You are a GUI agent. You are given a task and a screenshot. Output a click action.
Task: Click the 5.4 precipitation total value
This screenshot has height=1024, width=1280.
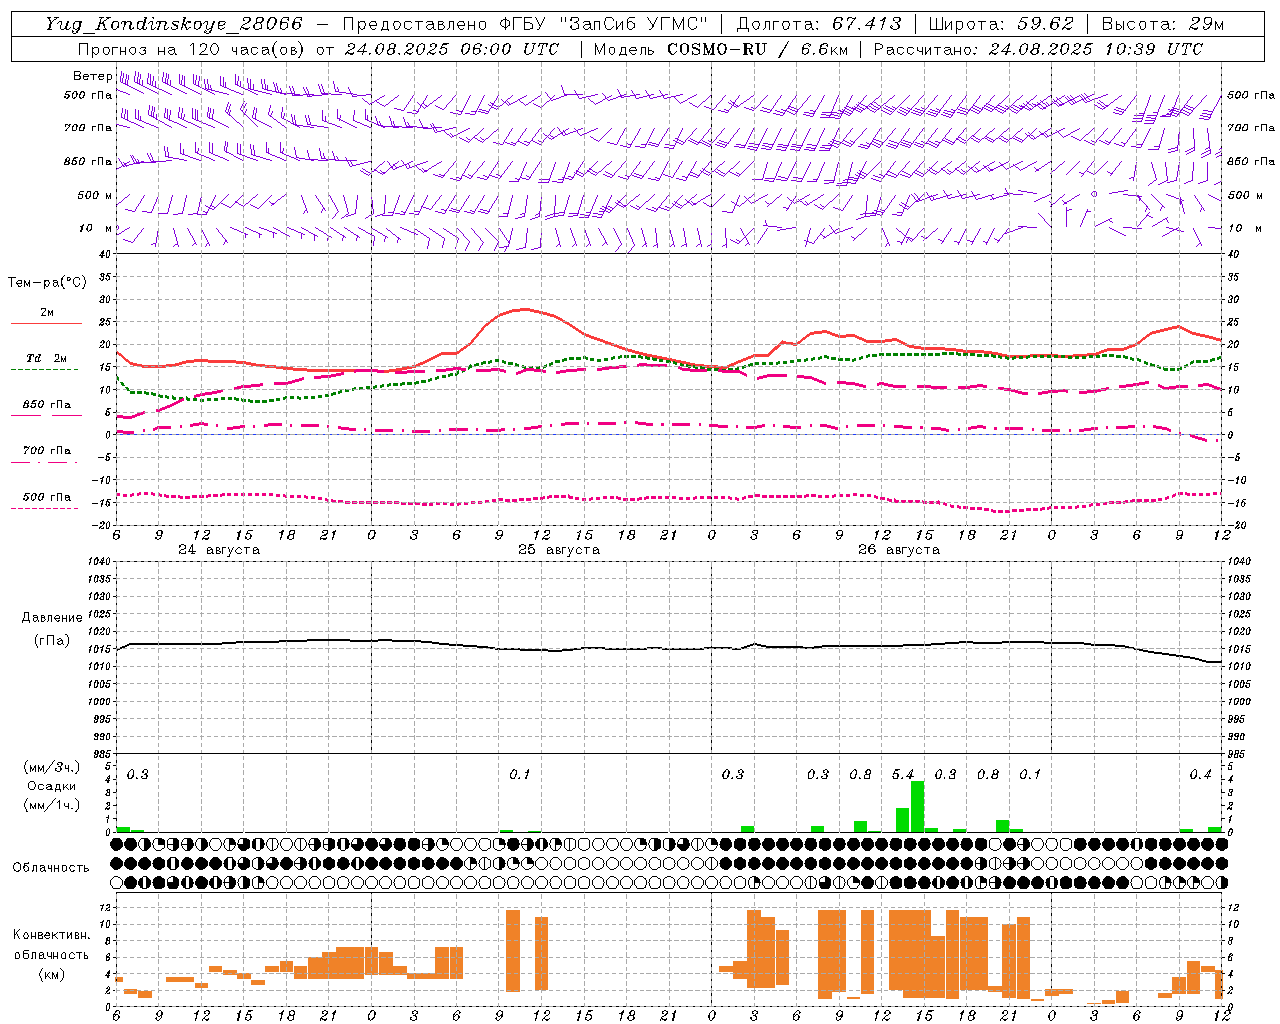coord(903,774)
